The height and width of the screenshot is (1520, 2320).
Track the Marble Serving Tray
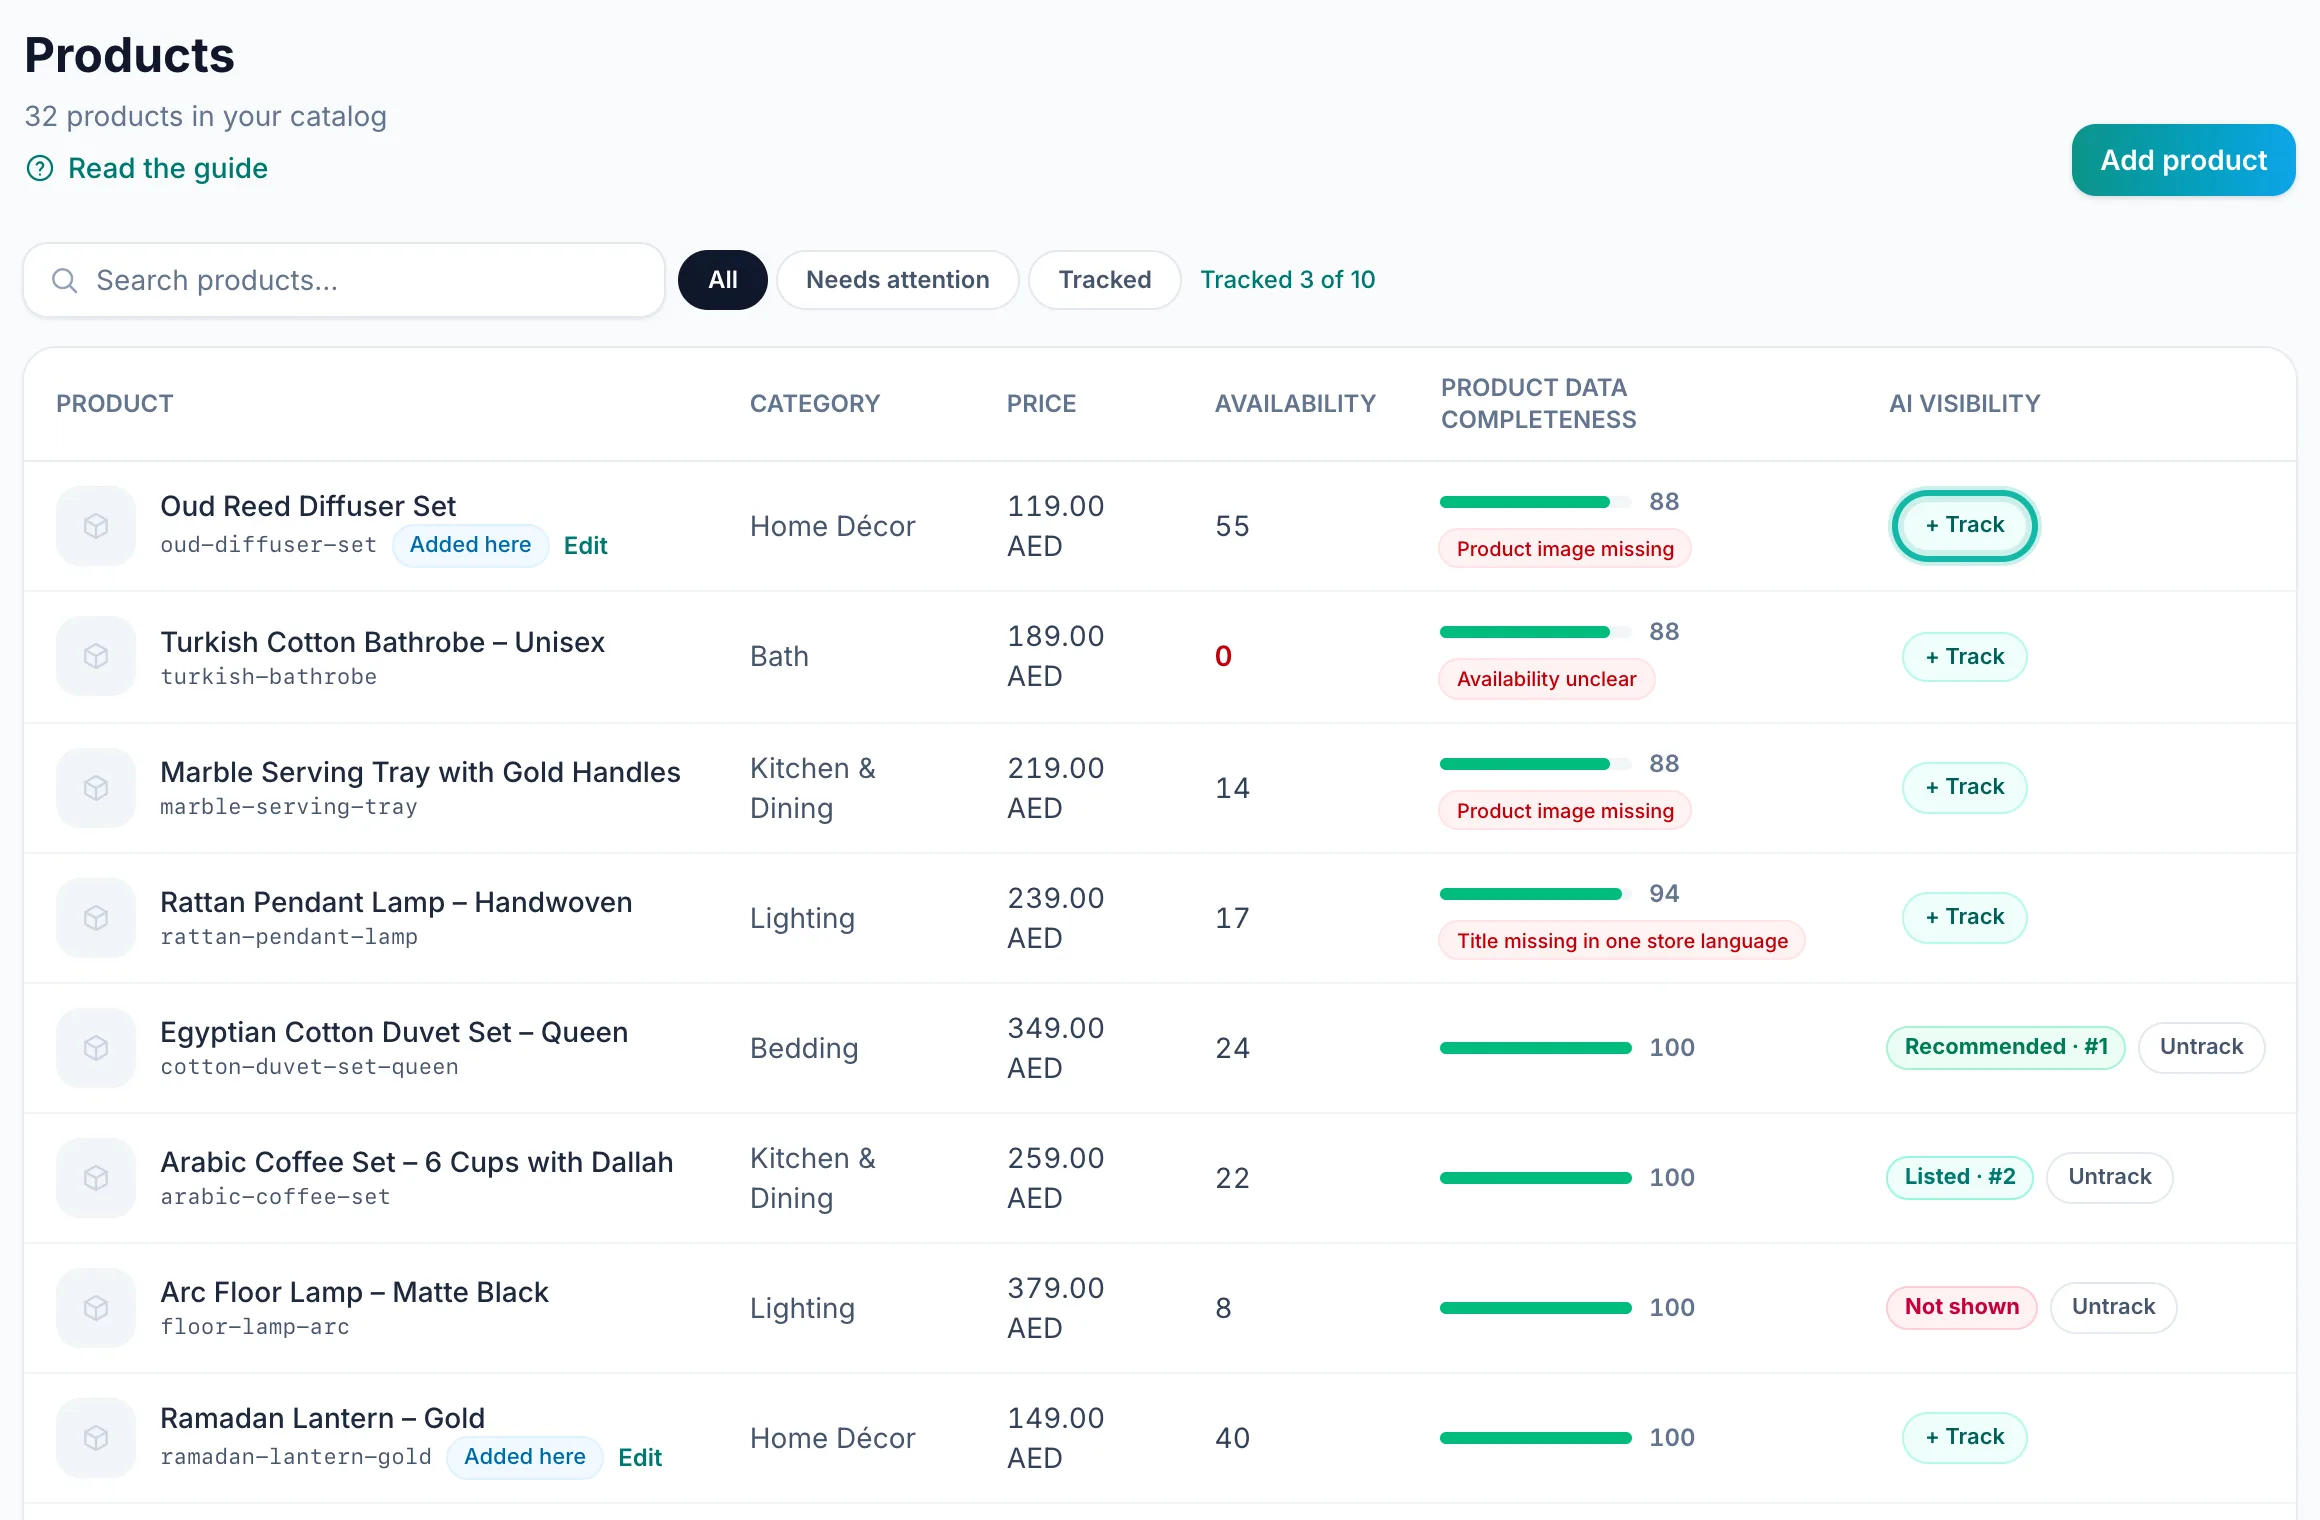coord(1965,787)
